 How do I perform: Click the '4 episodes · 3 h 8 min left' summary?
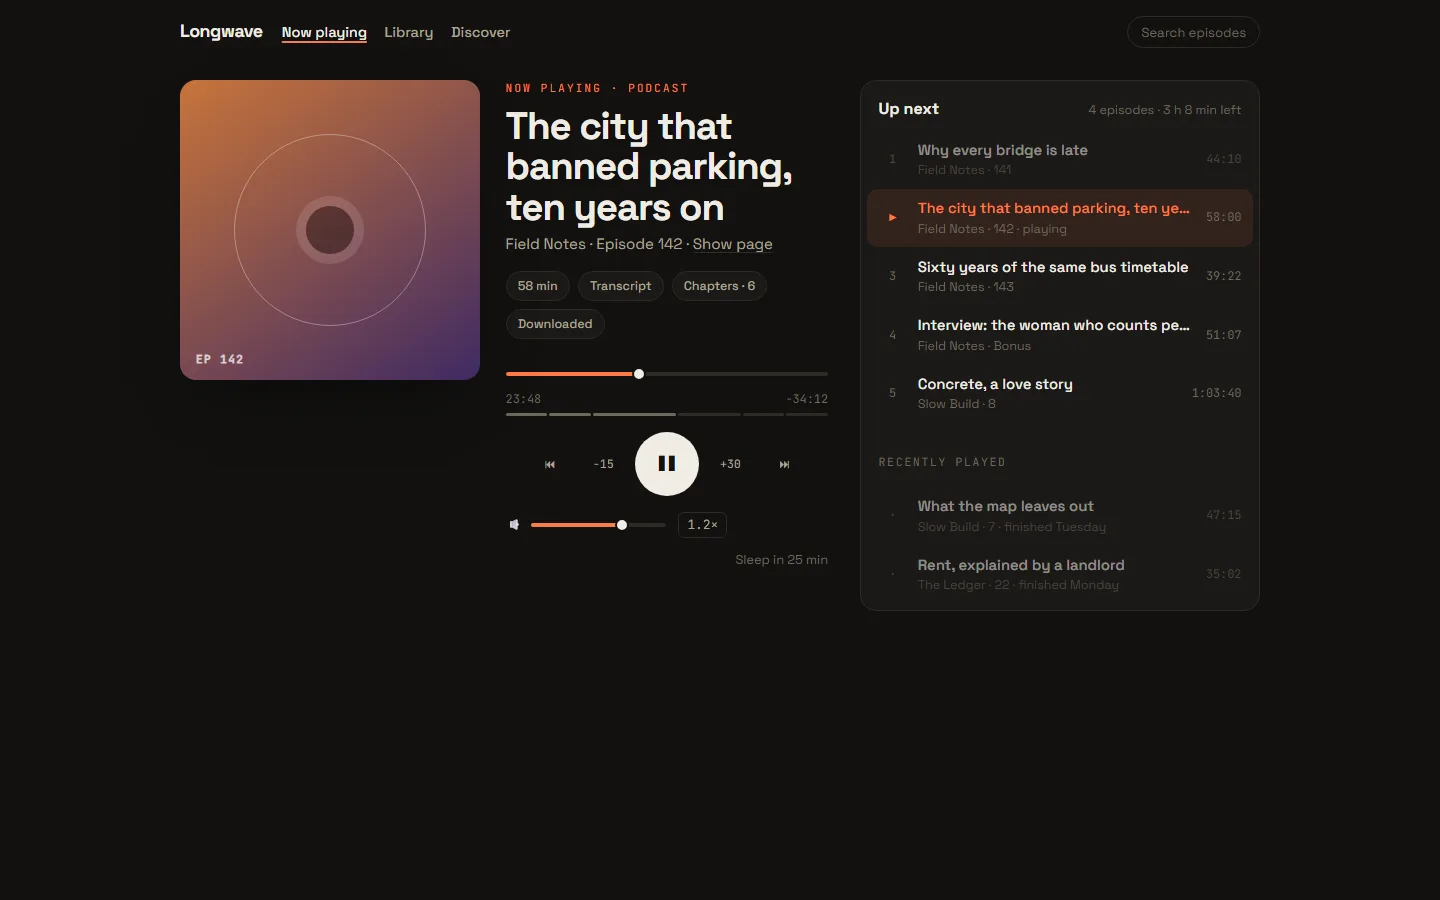point(1164,110)
